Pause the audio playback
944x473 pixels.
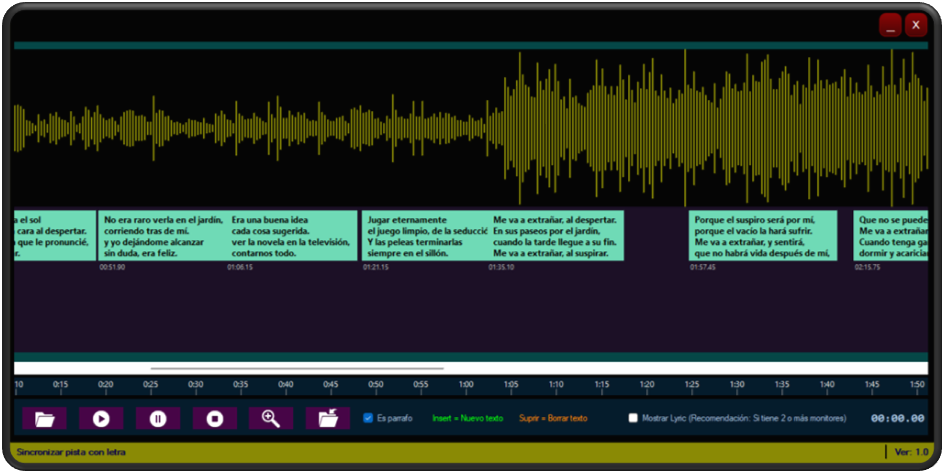coord(158,419)
